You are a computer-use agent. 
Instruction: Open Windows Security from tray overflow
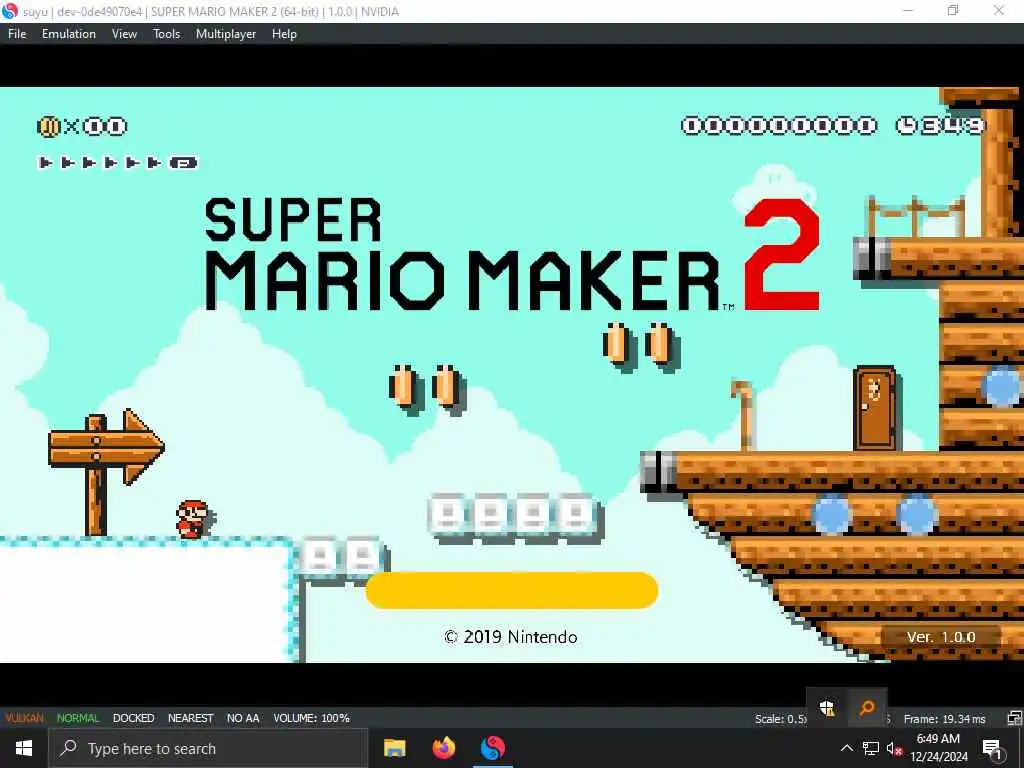(827, 707)
